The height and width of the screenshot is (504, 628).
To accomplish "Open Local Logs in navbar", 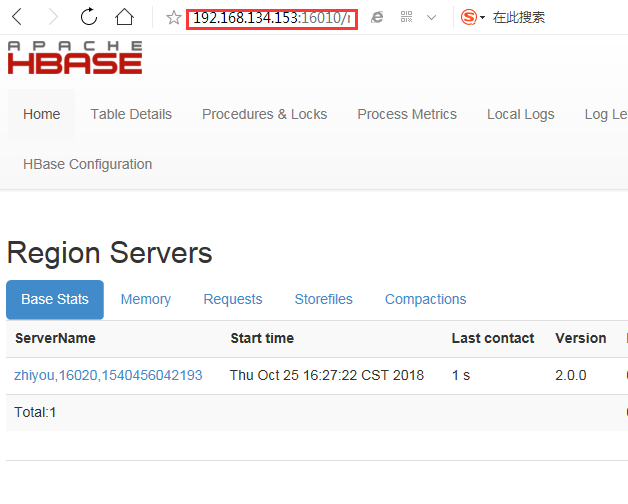I will tap(521, 114).
